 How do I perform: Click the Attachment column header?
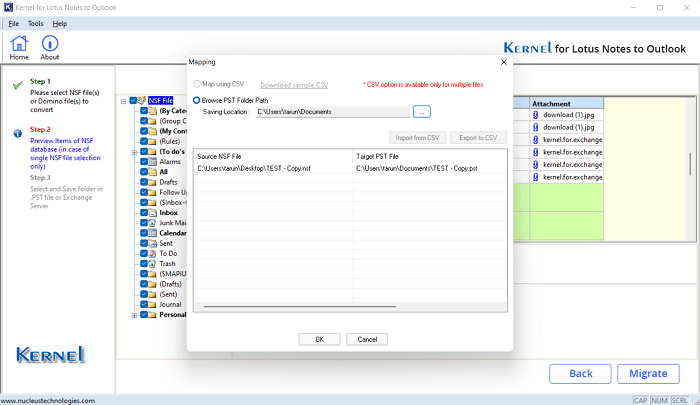point(566,103)
